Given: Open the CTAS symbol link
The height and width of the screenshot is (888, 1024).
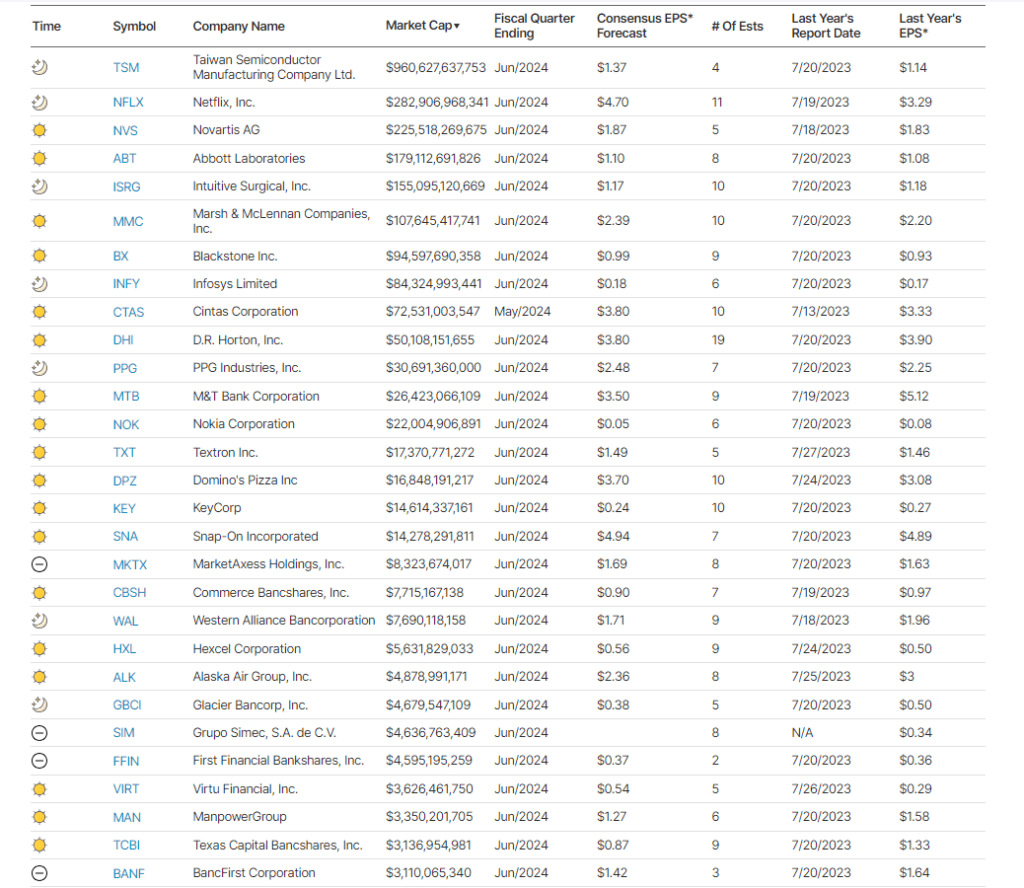Looking at the screenshot, I should [x=129, y=312].
